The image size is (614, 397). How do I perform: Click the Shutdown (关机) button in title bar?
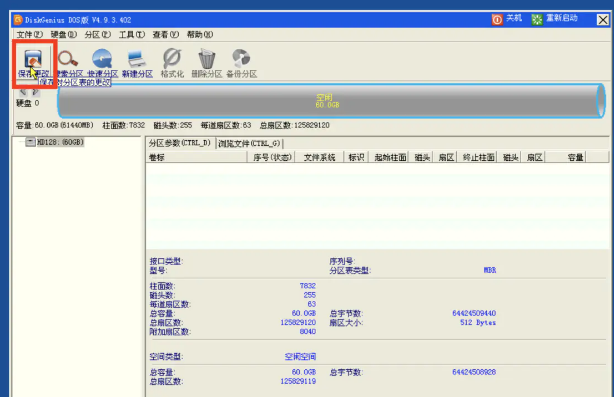pyautogui.click(x=507, y=19)
